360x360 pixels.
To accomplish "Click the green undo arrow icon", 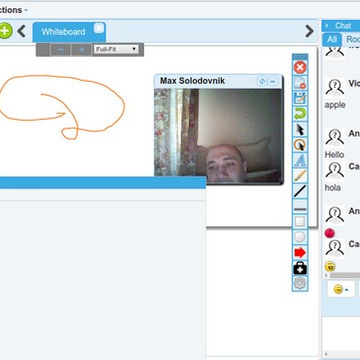I will (300, 114).
